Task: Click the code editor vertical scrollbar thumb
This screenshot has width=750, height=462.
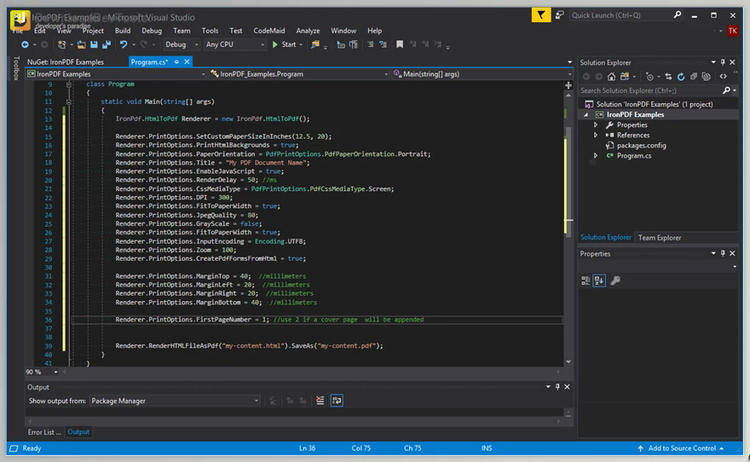Action: pos(568,182)
